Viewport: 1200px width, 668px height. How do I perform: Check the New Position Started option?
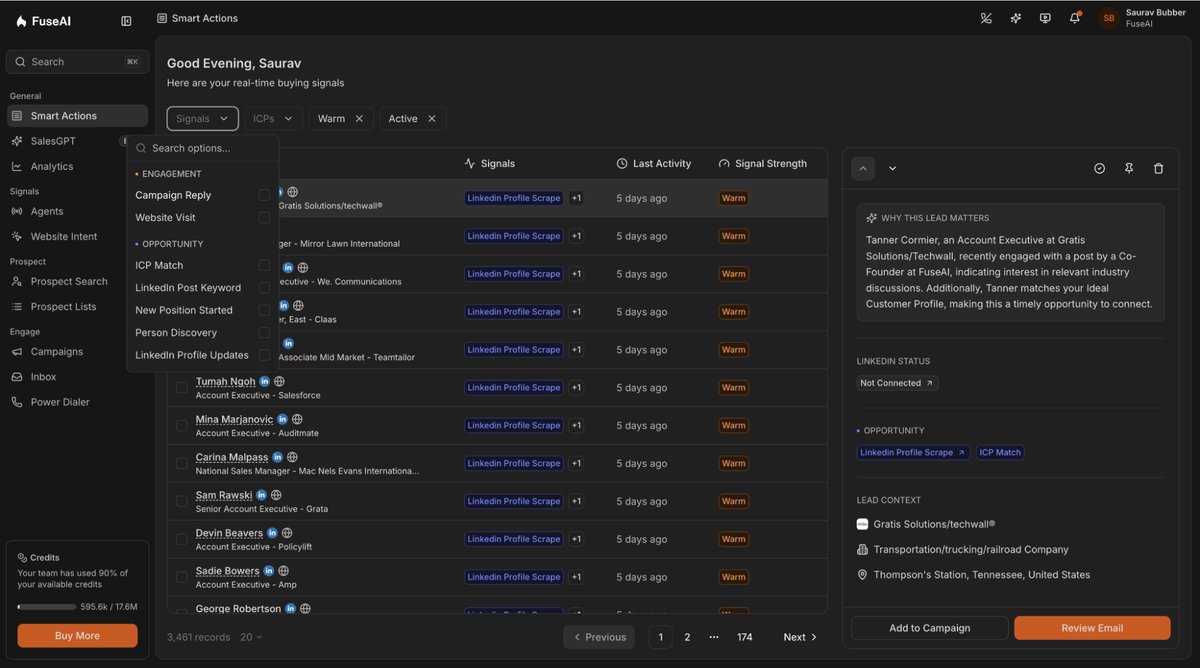tap(264, 310)
